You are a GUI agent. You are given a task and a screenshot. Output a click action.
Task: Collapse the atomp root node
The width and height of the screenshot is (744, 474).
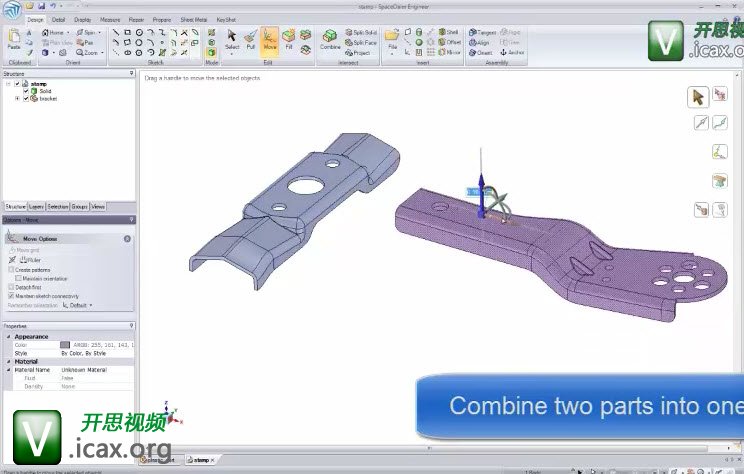pos(8,84)
